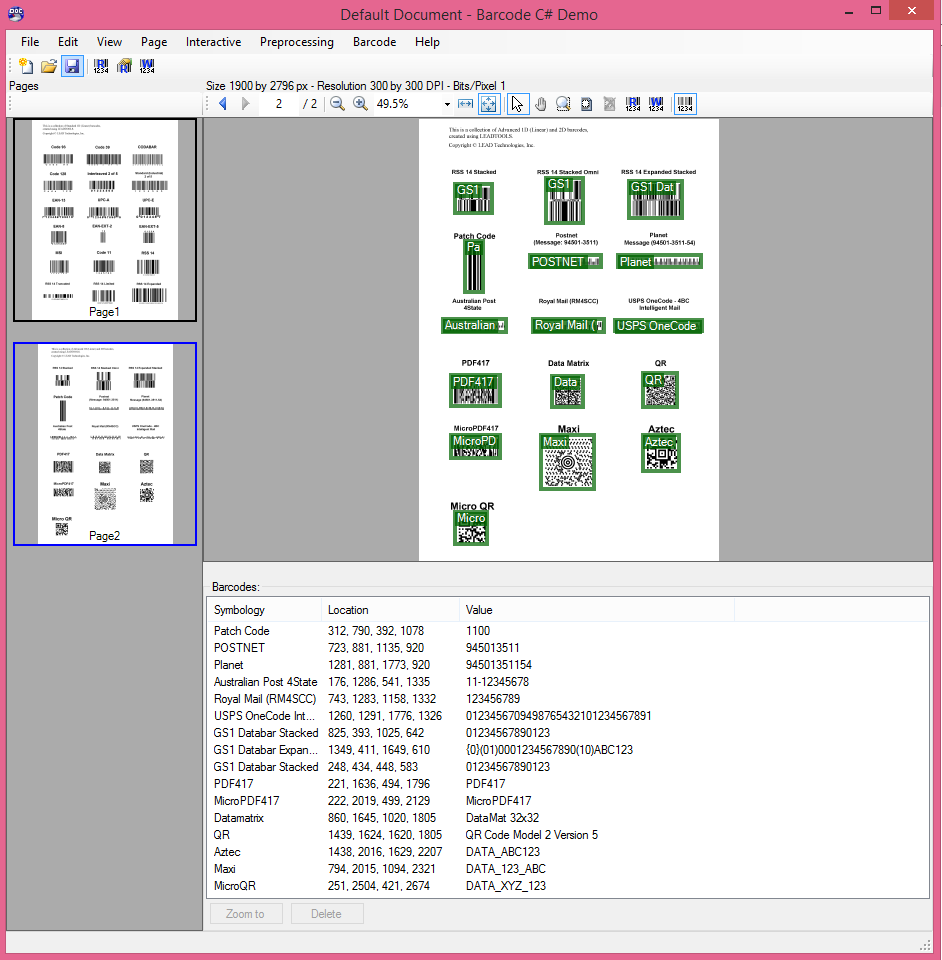
Task: Toggle the pointer select mode
Action: pyautogui.click(x=517, y=104)
